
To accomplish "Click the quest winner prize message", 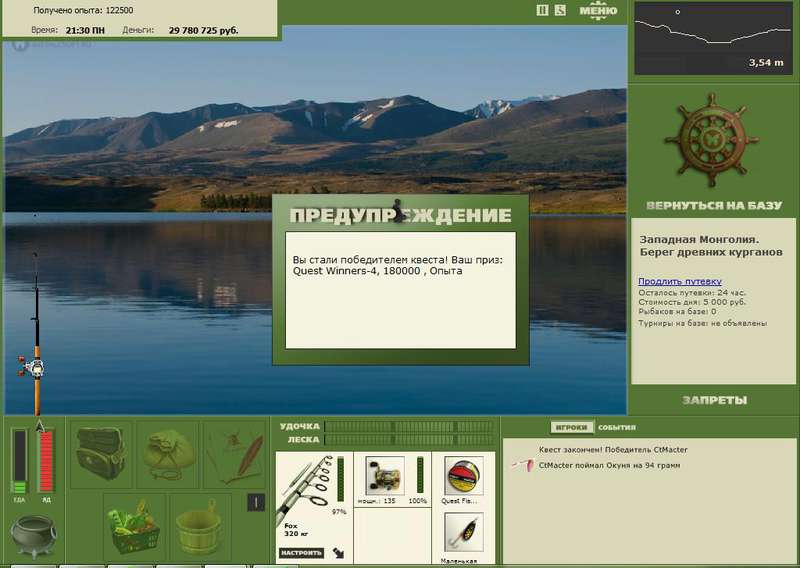I will pos(397,265).
